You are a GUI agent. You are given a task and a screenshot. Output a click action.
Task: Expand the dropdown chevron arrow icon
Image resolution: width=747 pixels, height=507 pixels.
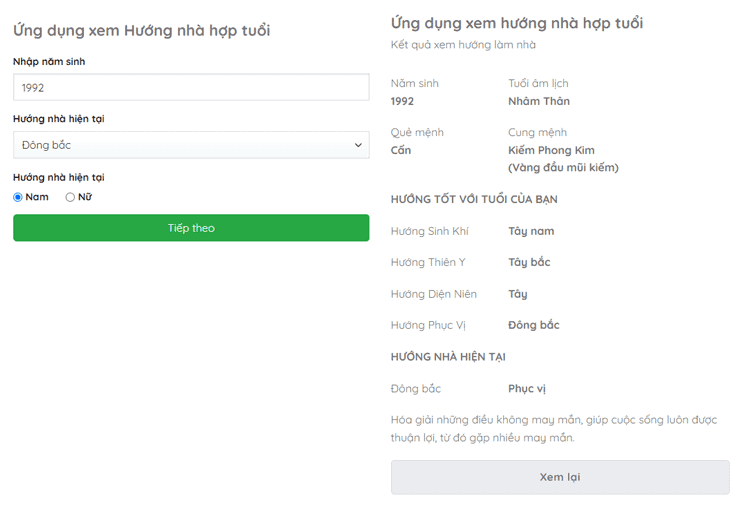point(358,145)
